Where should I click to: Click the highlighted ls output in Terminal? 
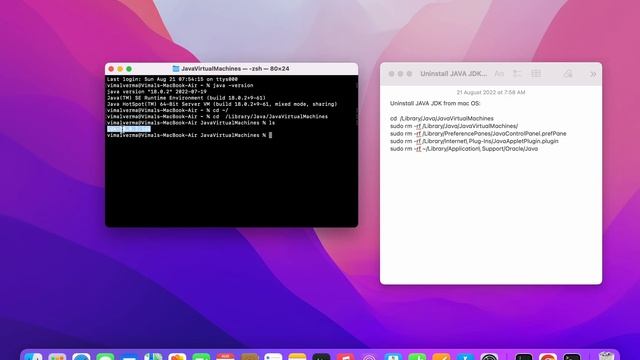point(129,129)
